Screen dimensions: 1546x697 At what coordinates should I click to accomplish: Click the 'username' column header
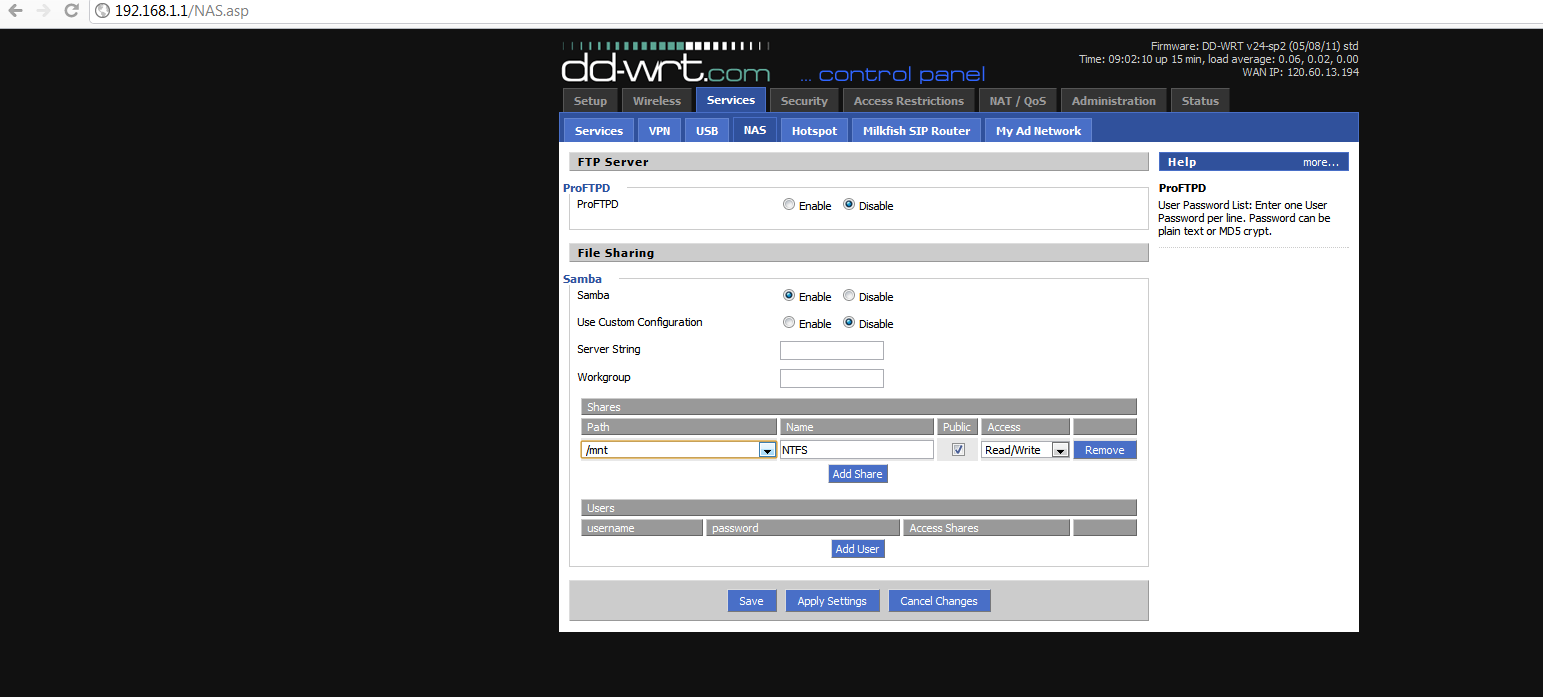tap(642, 528)
